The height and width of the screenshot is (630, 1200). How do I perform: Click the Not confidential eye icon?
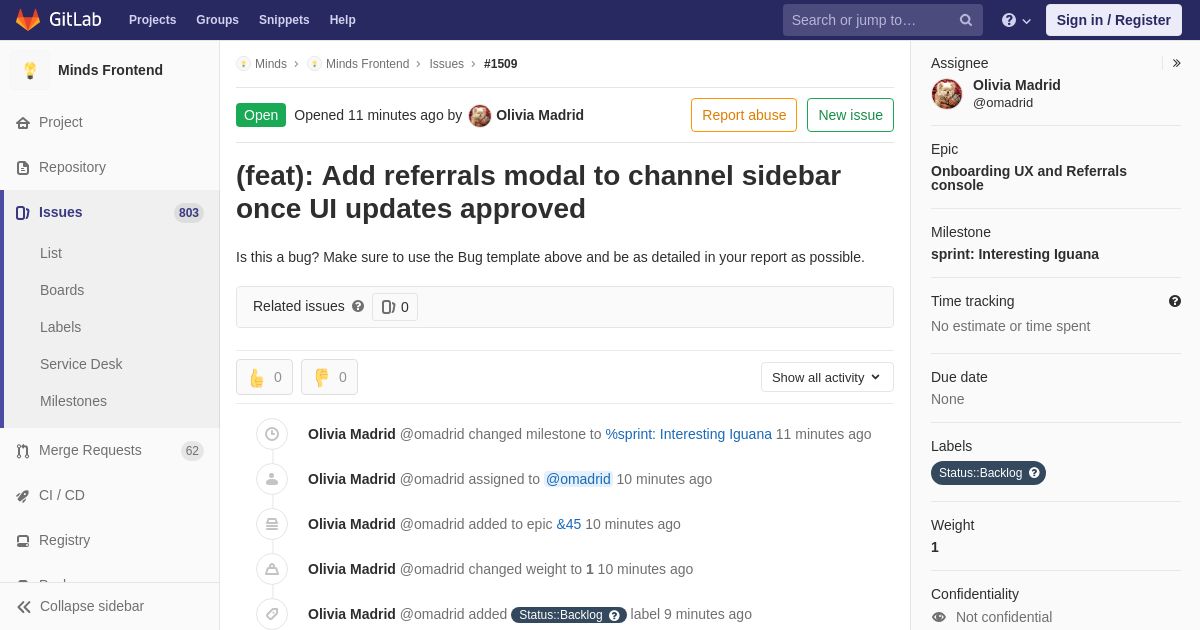(939, 617)
